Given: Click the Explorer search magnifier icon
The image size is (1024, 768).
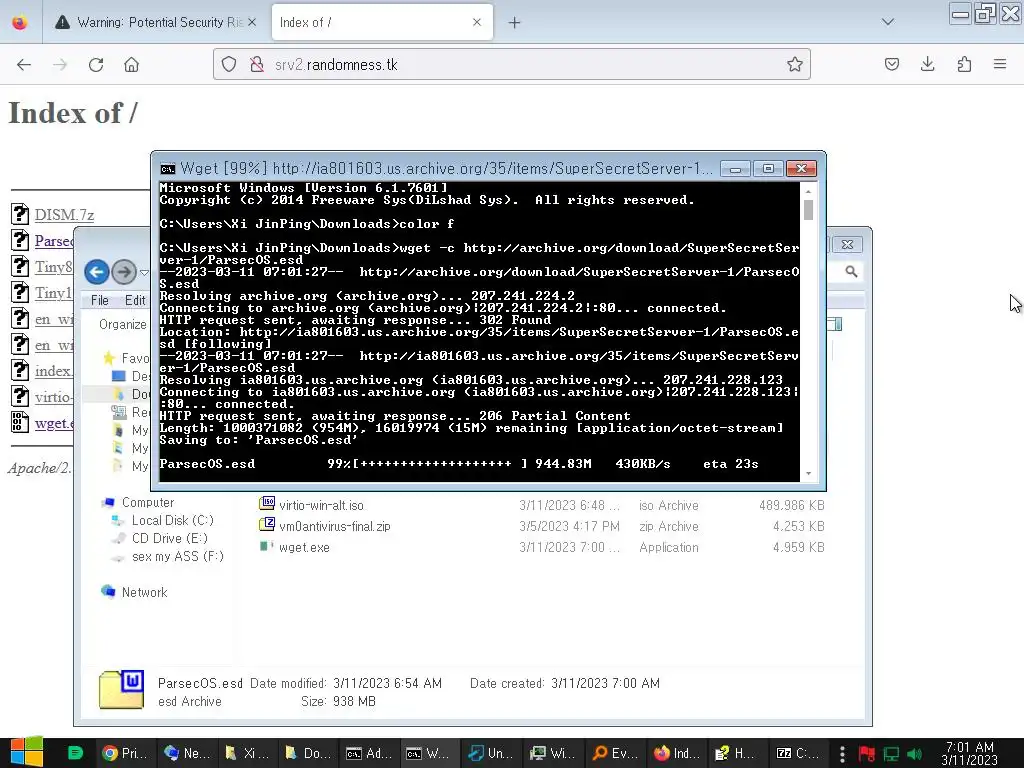Looking at the screenshot, I should (851, 271).
